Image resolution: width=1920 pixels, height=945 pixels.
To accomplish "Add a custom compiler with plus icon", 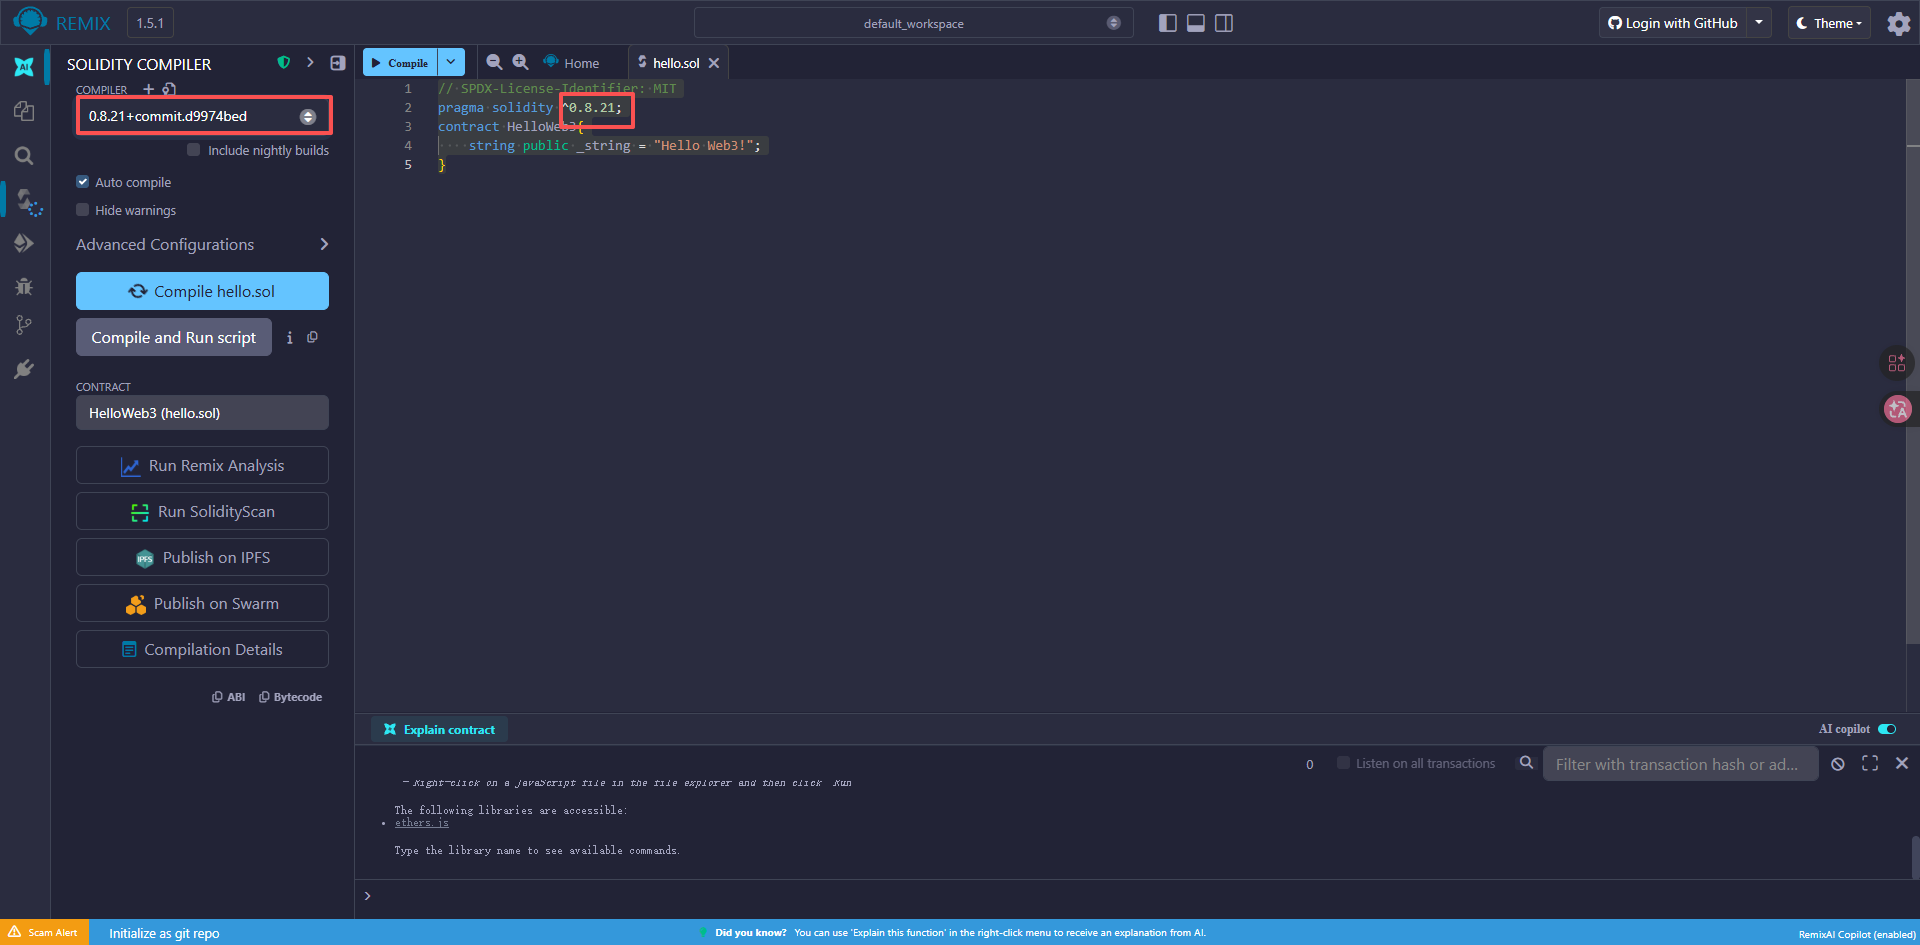I will coord(148,89).
